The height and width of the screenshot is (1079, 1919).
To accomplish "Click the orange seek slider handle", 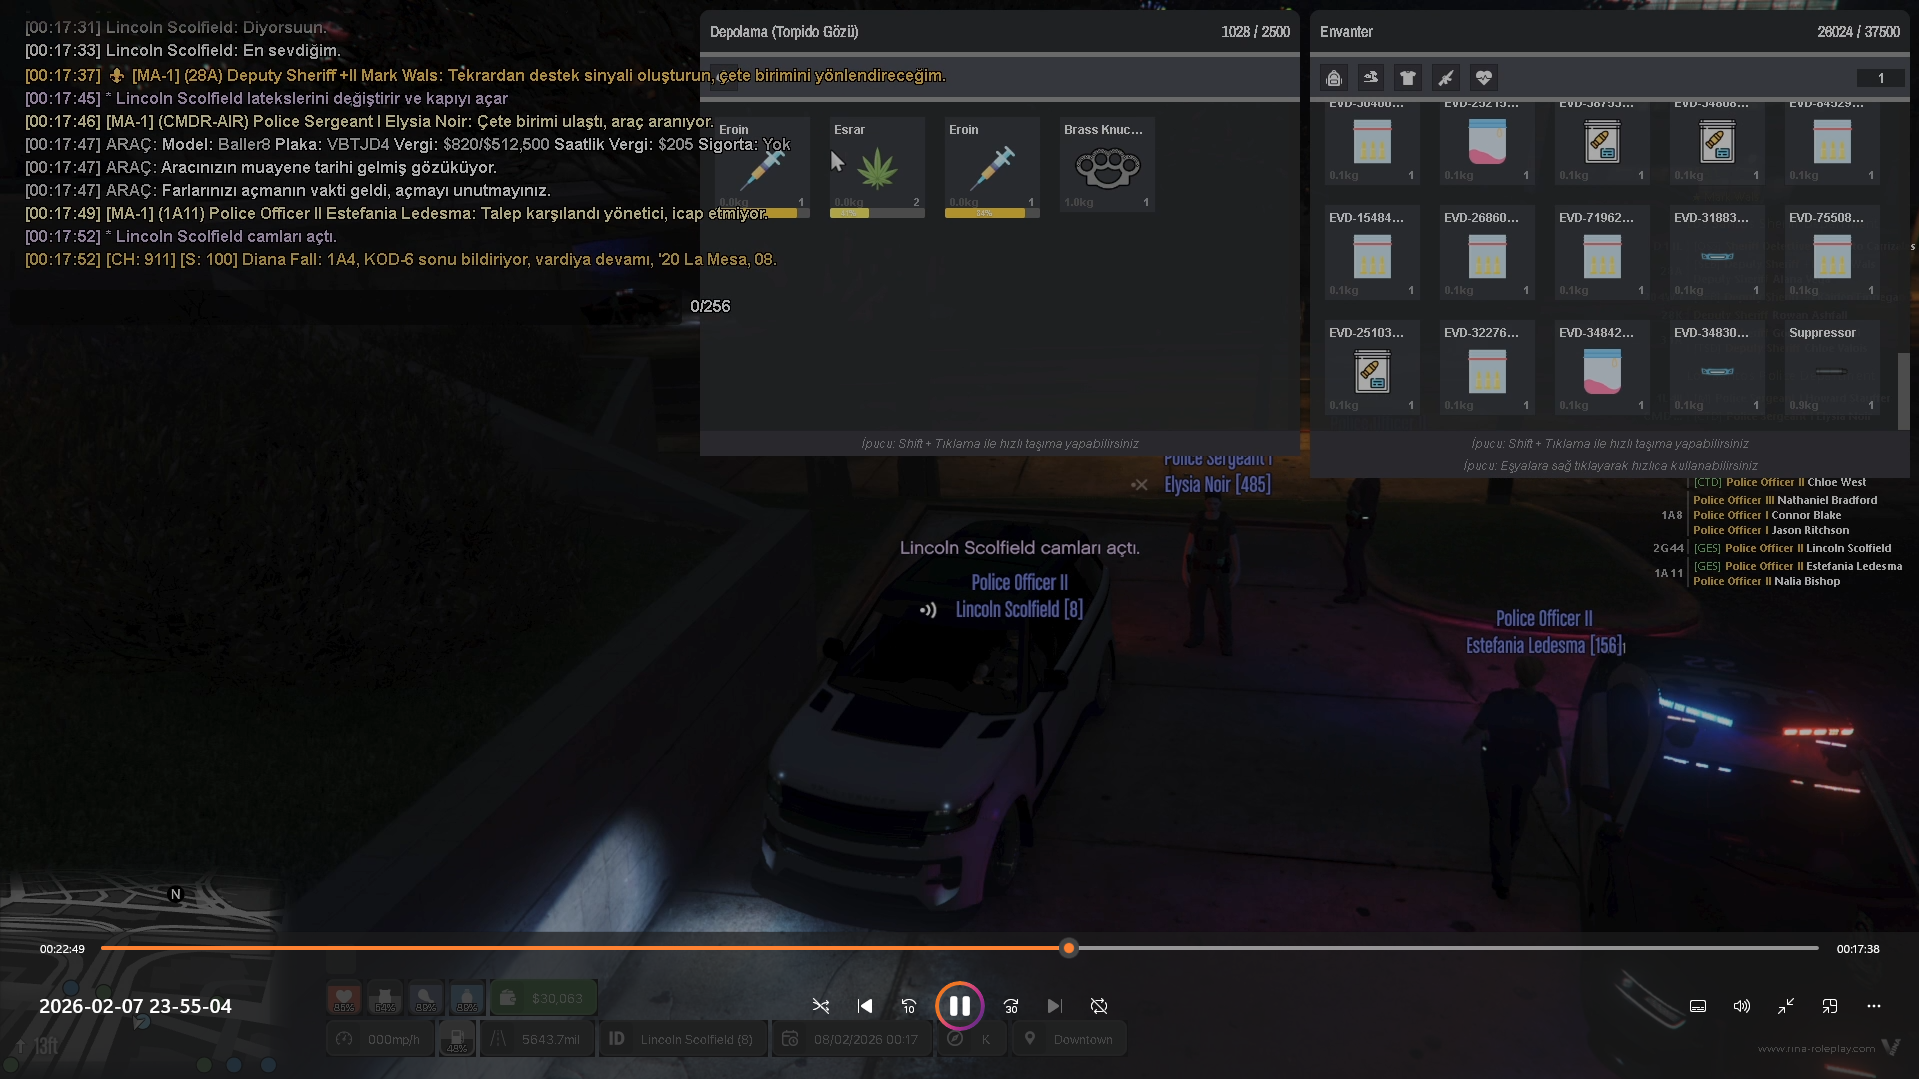I will 1069,948.
